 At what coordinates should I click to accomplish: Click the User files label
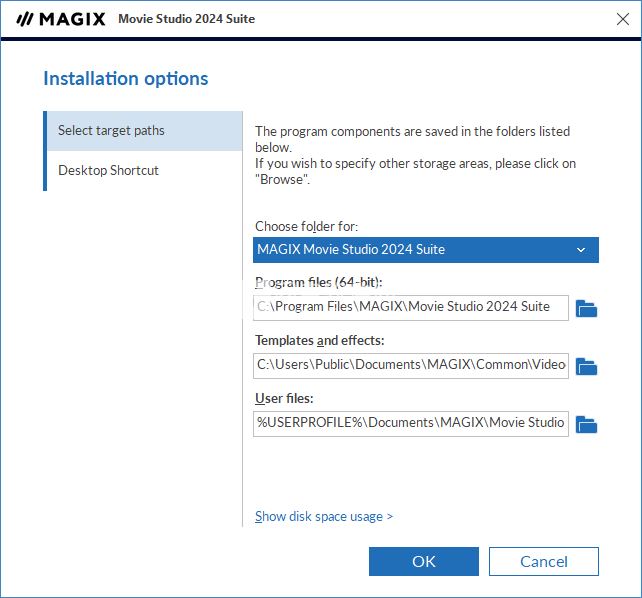(x=284, y=399)
